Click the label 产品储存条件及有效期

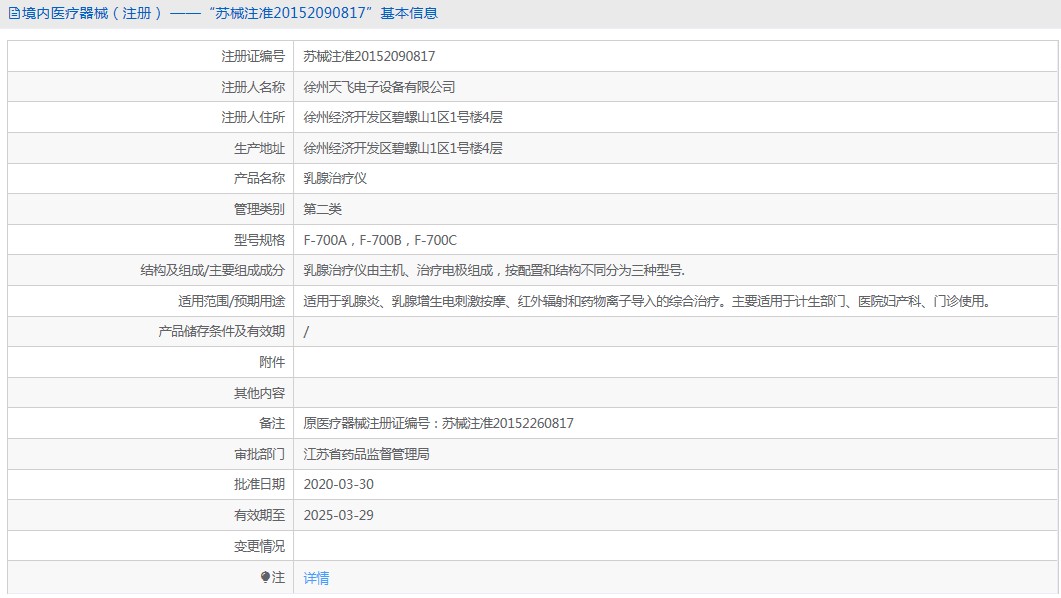click(x=221, y=331)
